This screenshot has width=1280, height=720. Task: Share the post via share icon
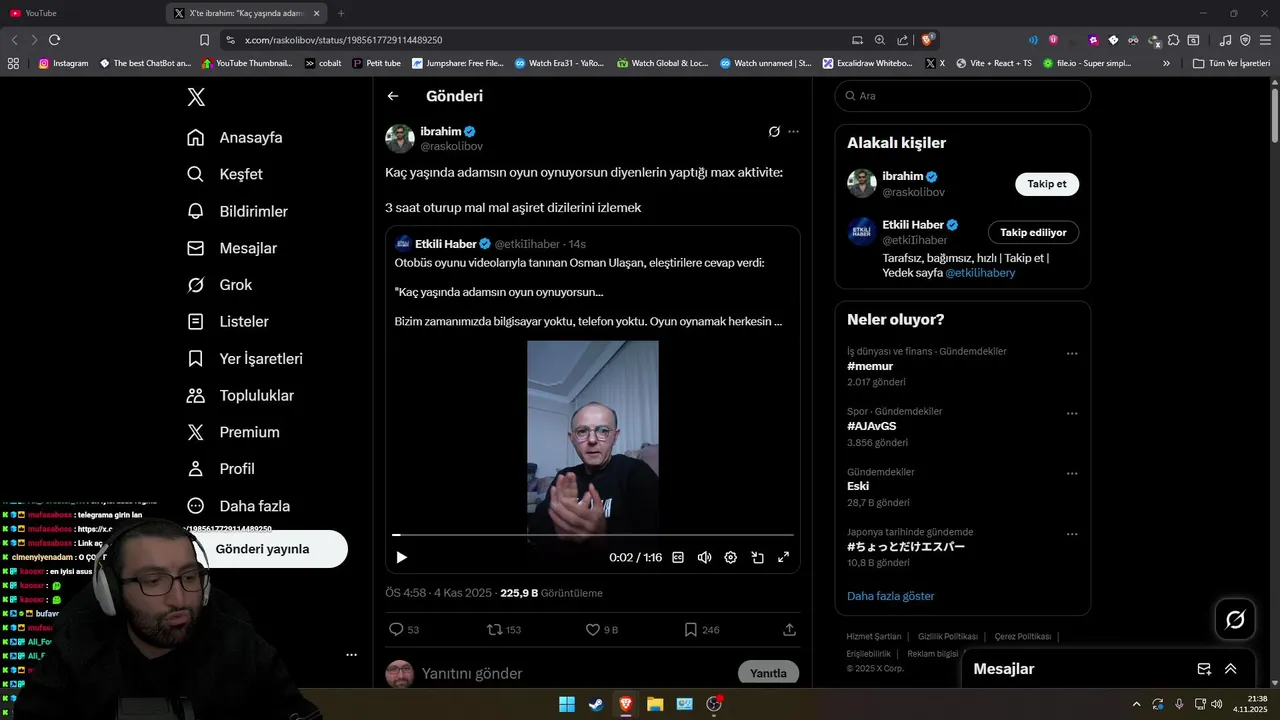click(x=789, y=630)
